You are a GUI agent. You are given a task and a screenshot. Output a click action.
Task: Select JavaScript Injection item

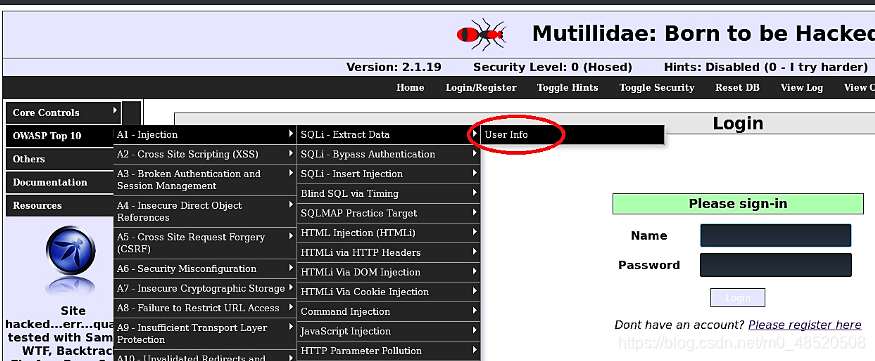389,331
